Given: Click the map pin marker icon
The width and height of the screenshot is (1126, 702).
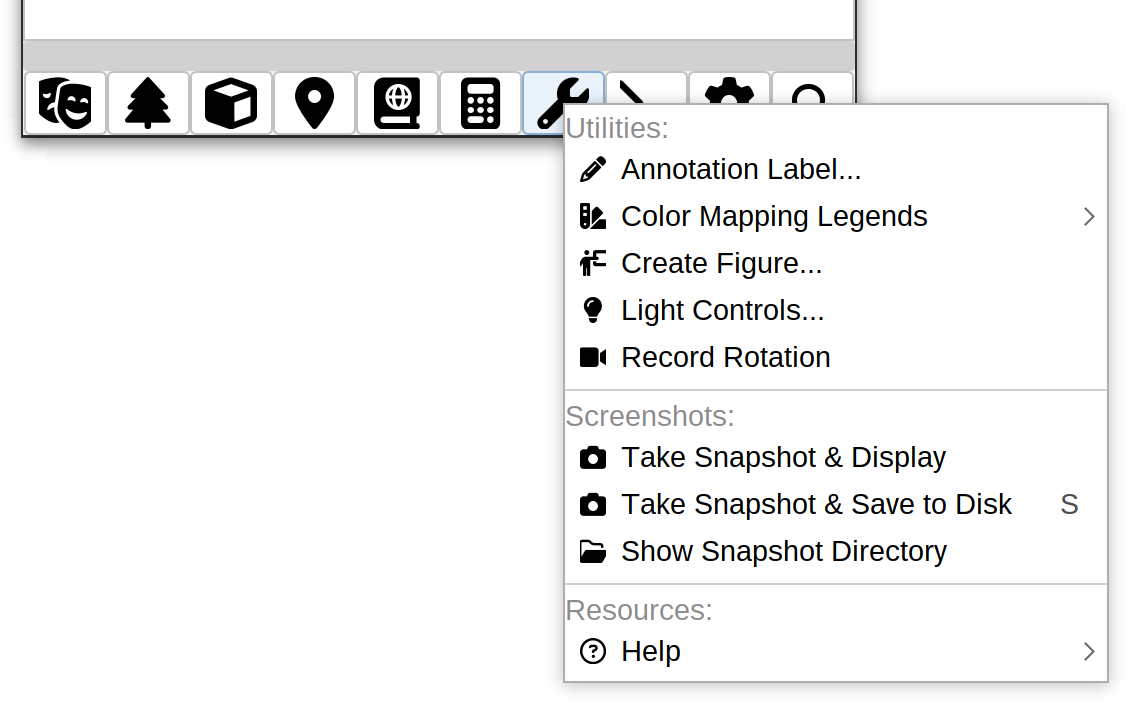Looking at the screenshot, I should (x=315, y=103).
